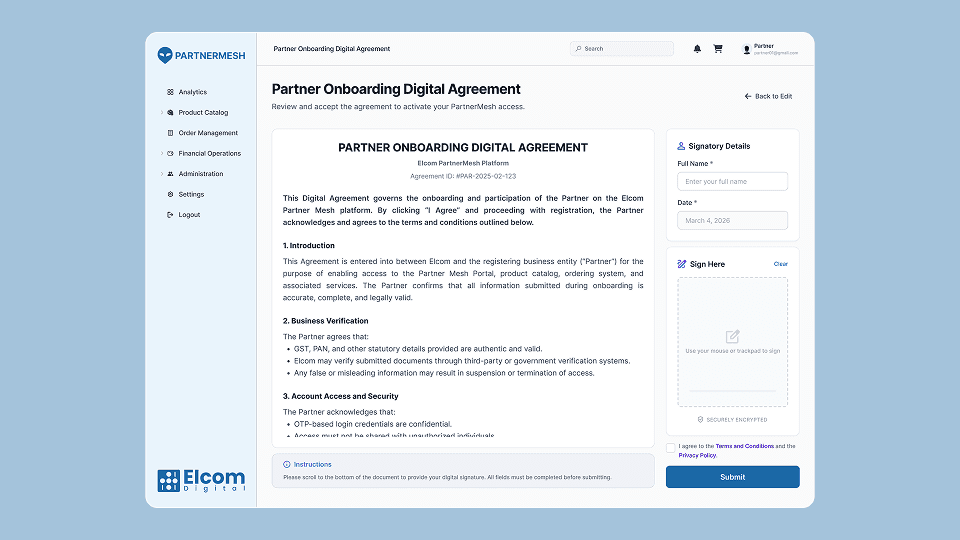Click the Settings gear icon in sidebar
960x540 pixels.
pyautogui.click(x=170, y=194)
